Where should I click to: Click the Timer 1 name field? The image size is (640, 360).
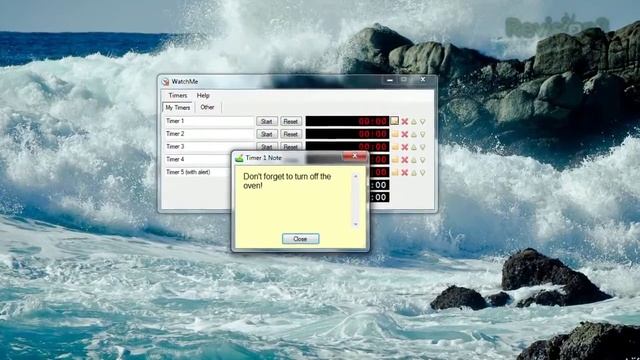coord(209,121)
